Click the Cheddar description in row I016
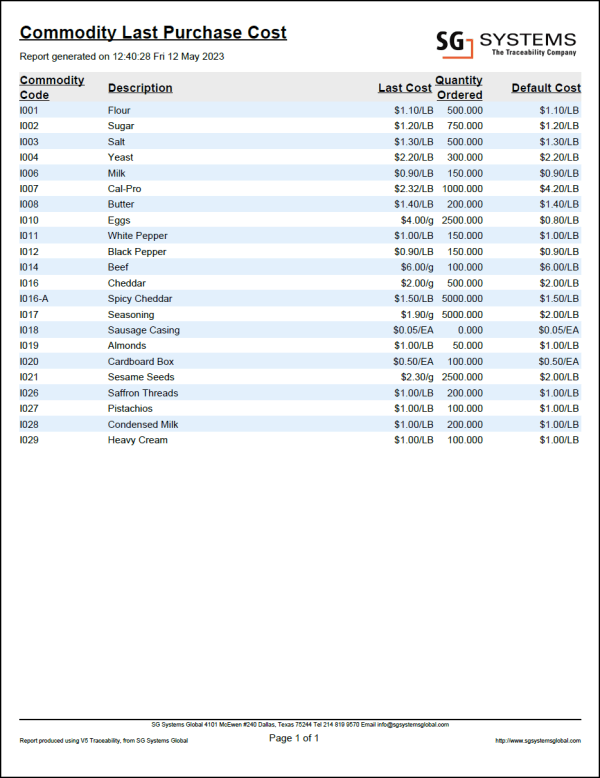600x778 pixels. tap(127, 283)
